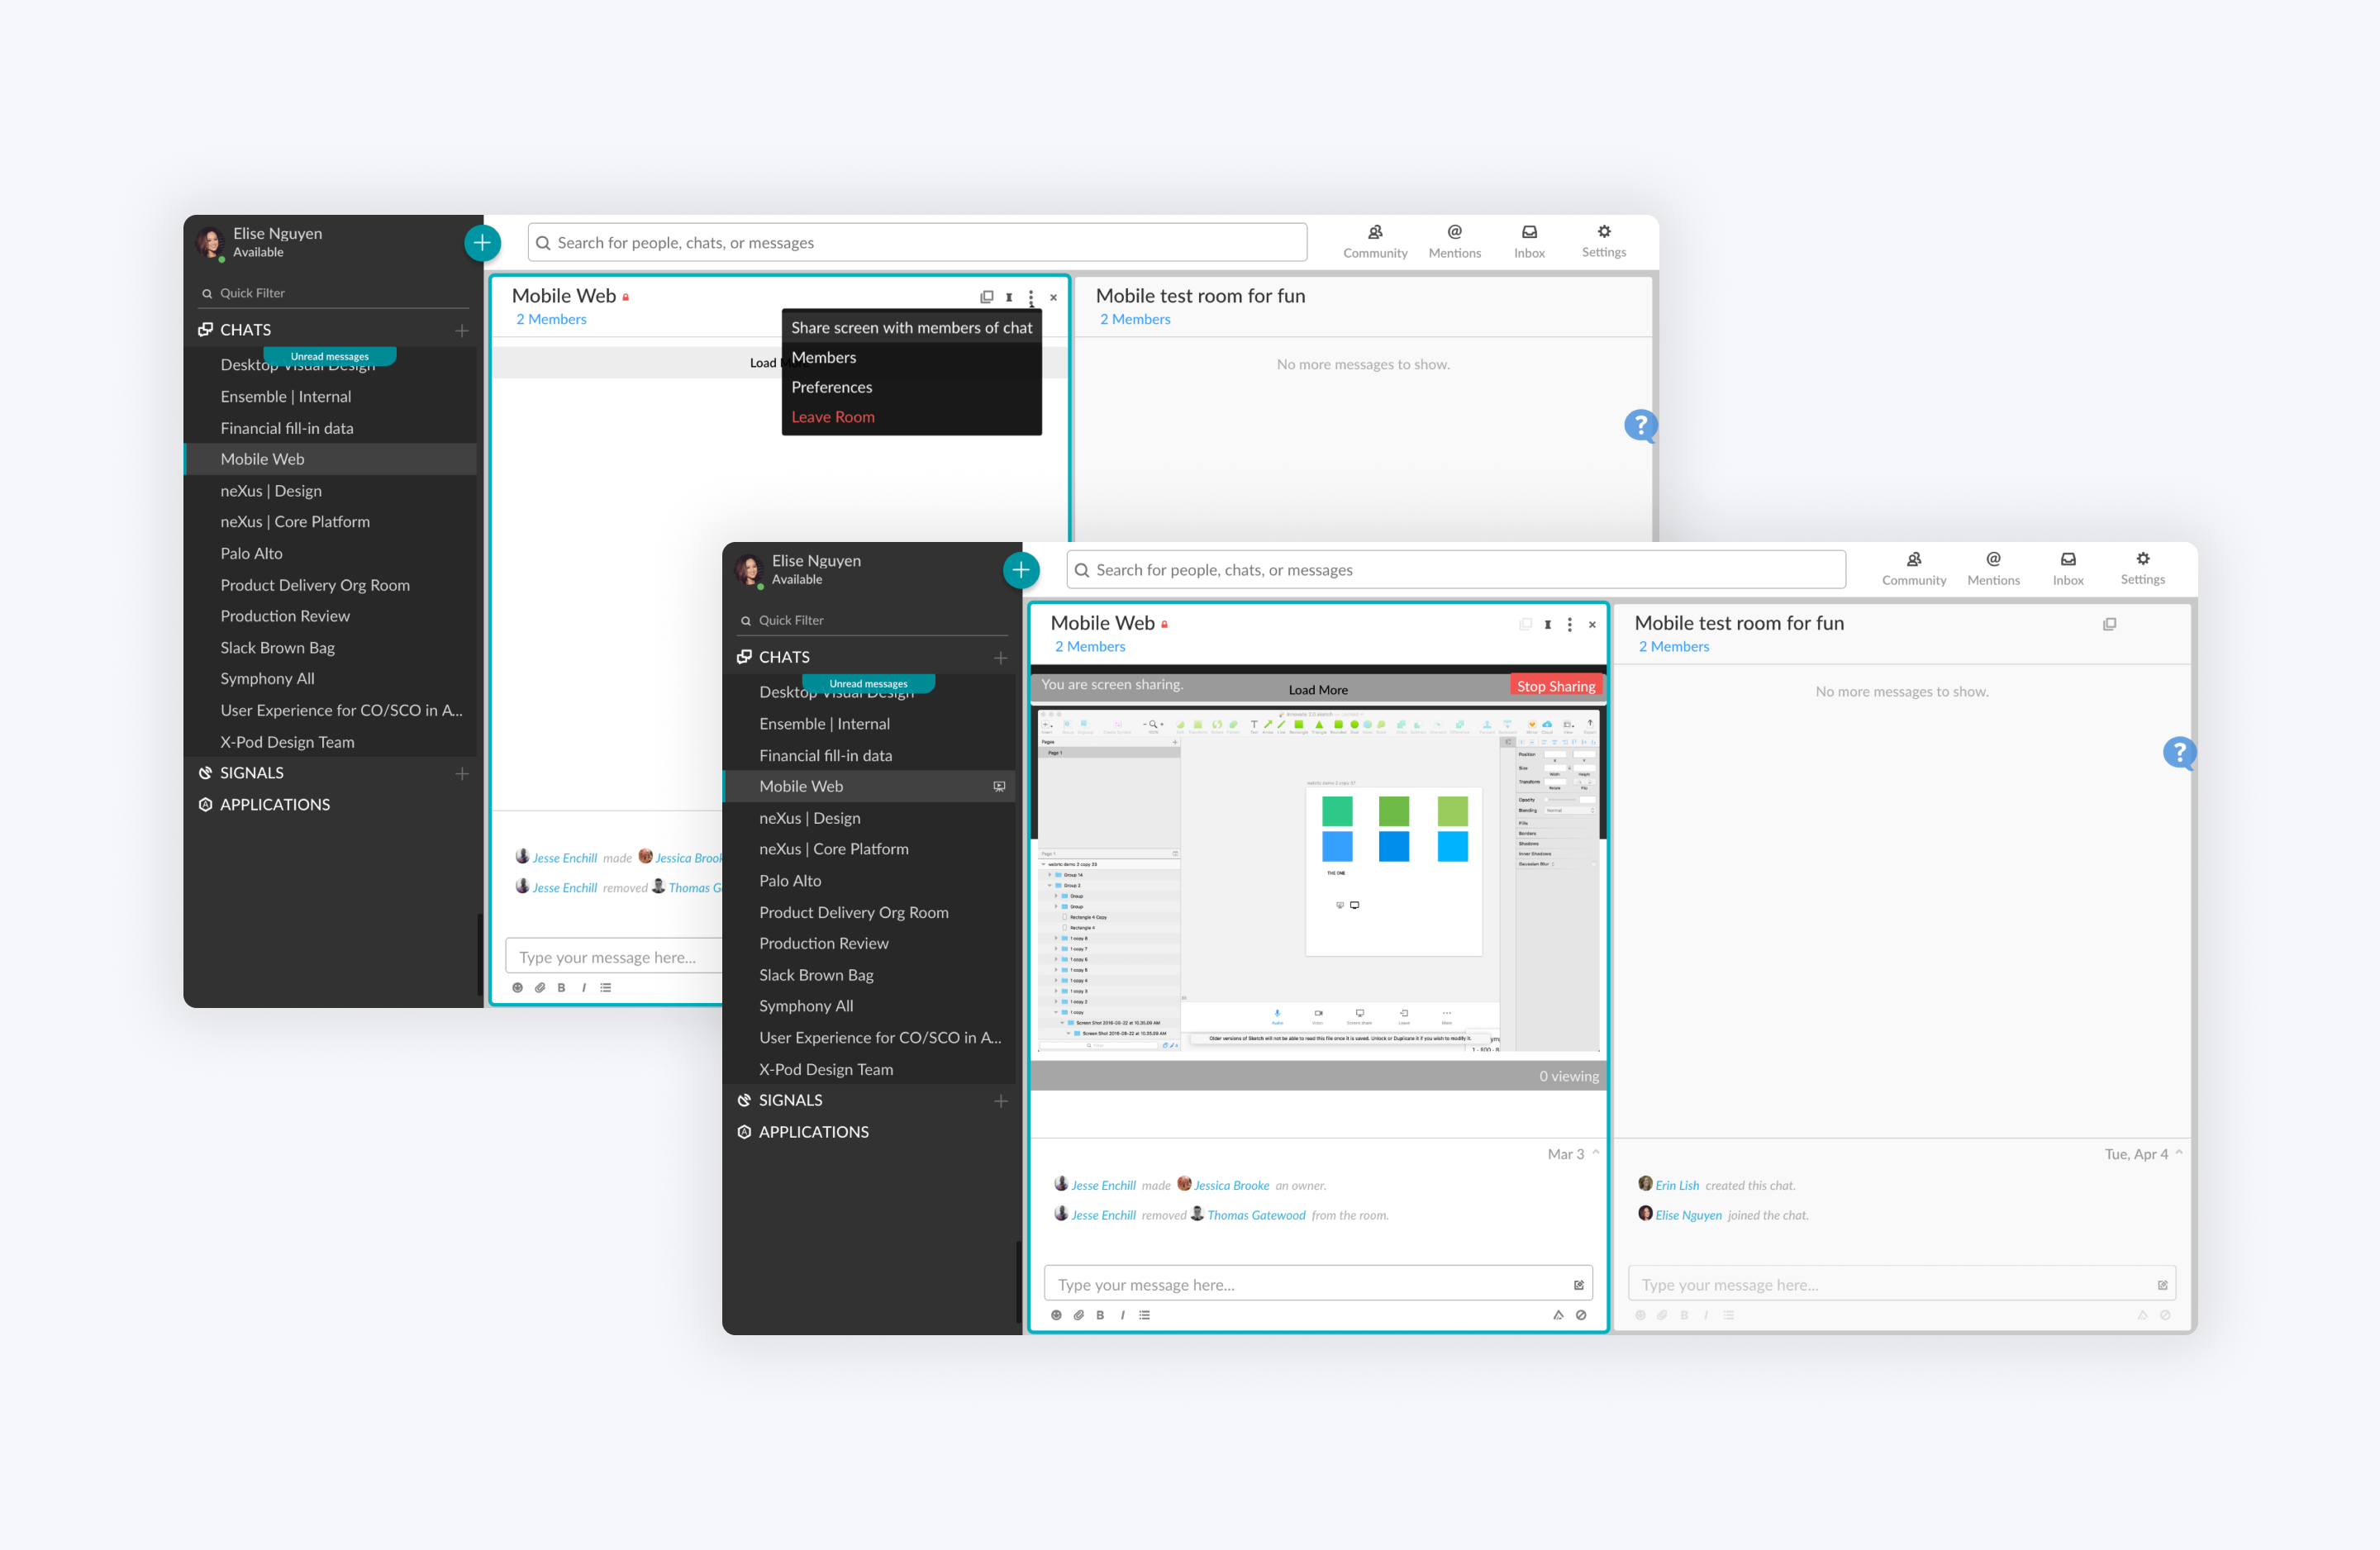Click the Community icon in the back window
Screen dimensions: 2380x1550
coord(1374,241)
